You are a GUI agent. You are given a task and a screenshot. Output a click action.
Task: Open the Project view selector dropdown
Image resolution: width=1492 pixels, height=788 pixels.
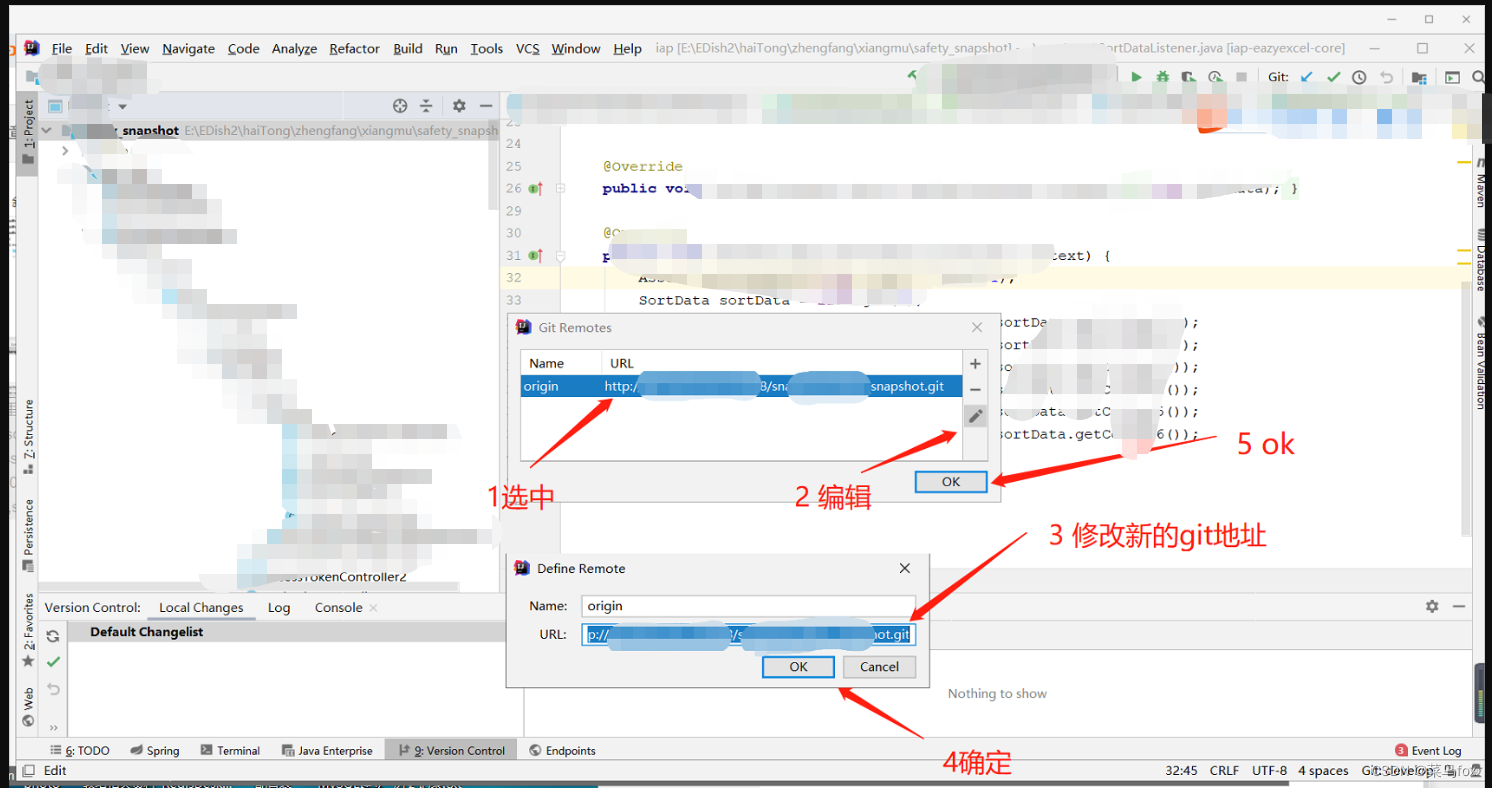(123, 106)
